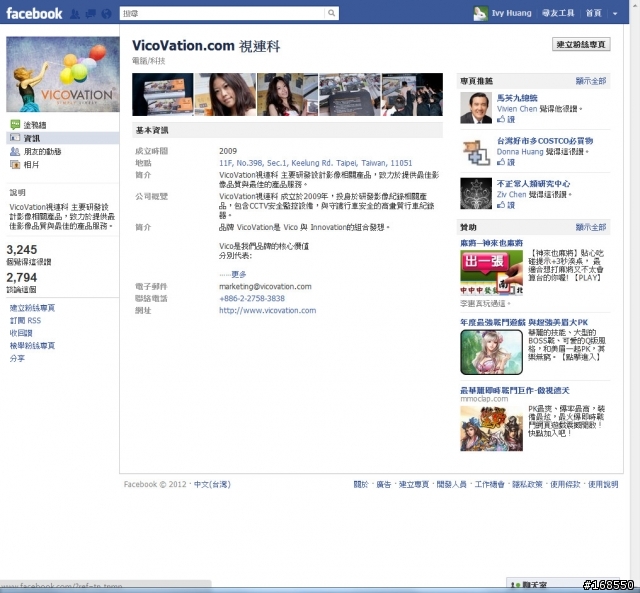
Task: Click 馬英九 profile photo thumbnail
Action: [476, 108]
